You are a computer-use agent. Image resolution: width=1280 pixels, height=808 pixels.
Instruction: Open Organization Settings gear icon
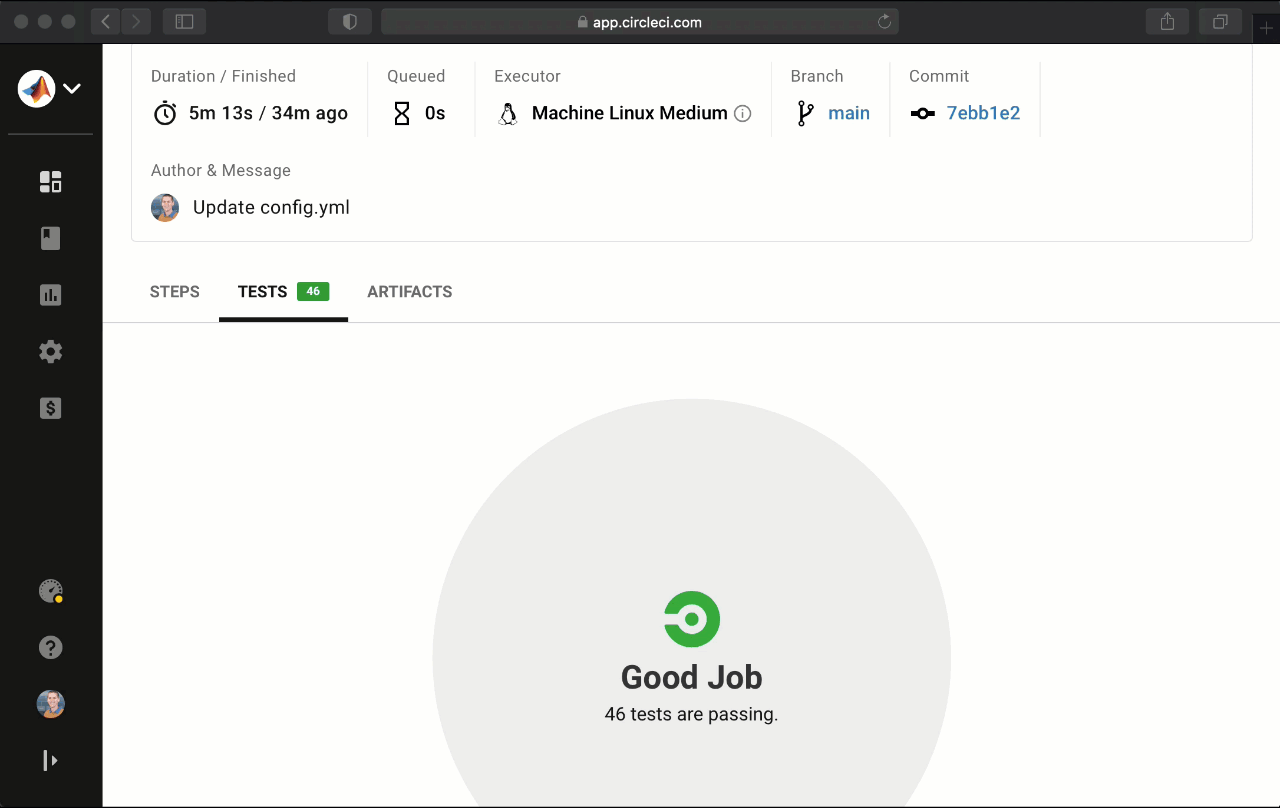point(50,352)
